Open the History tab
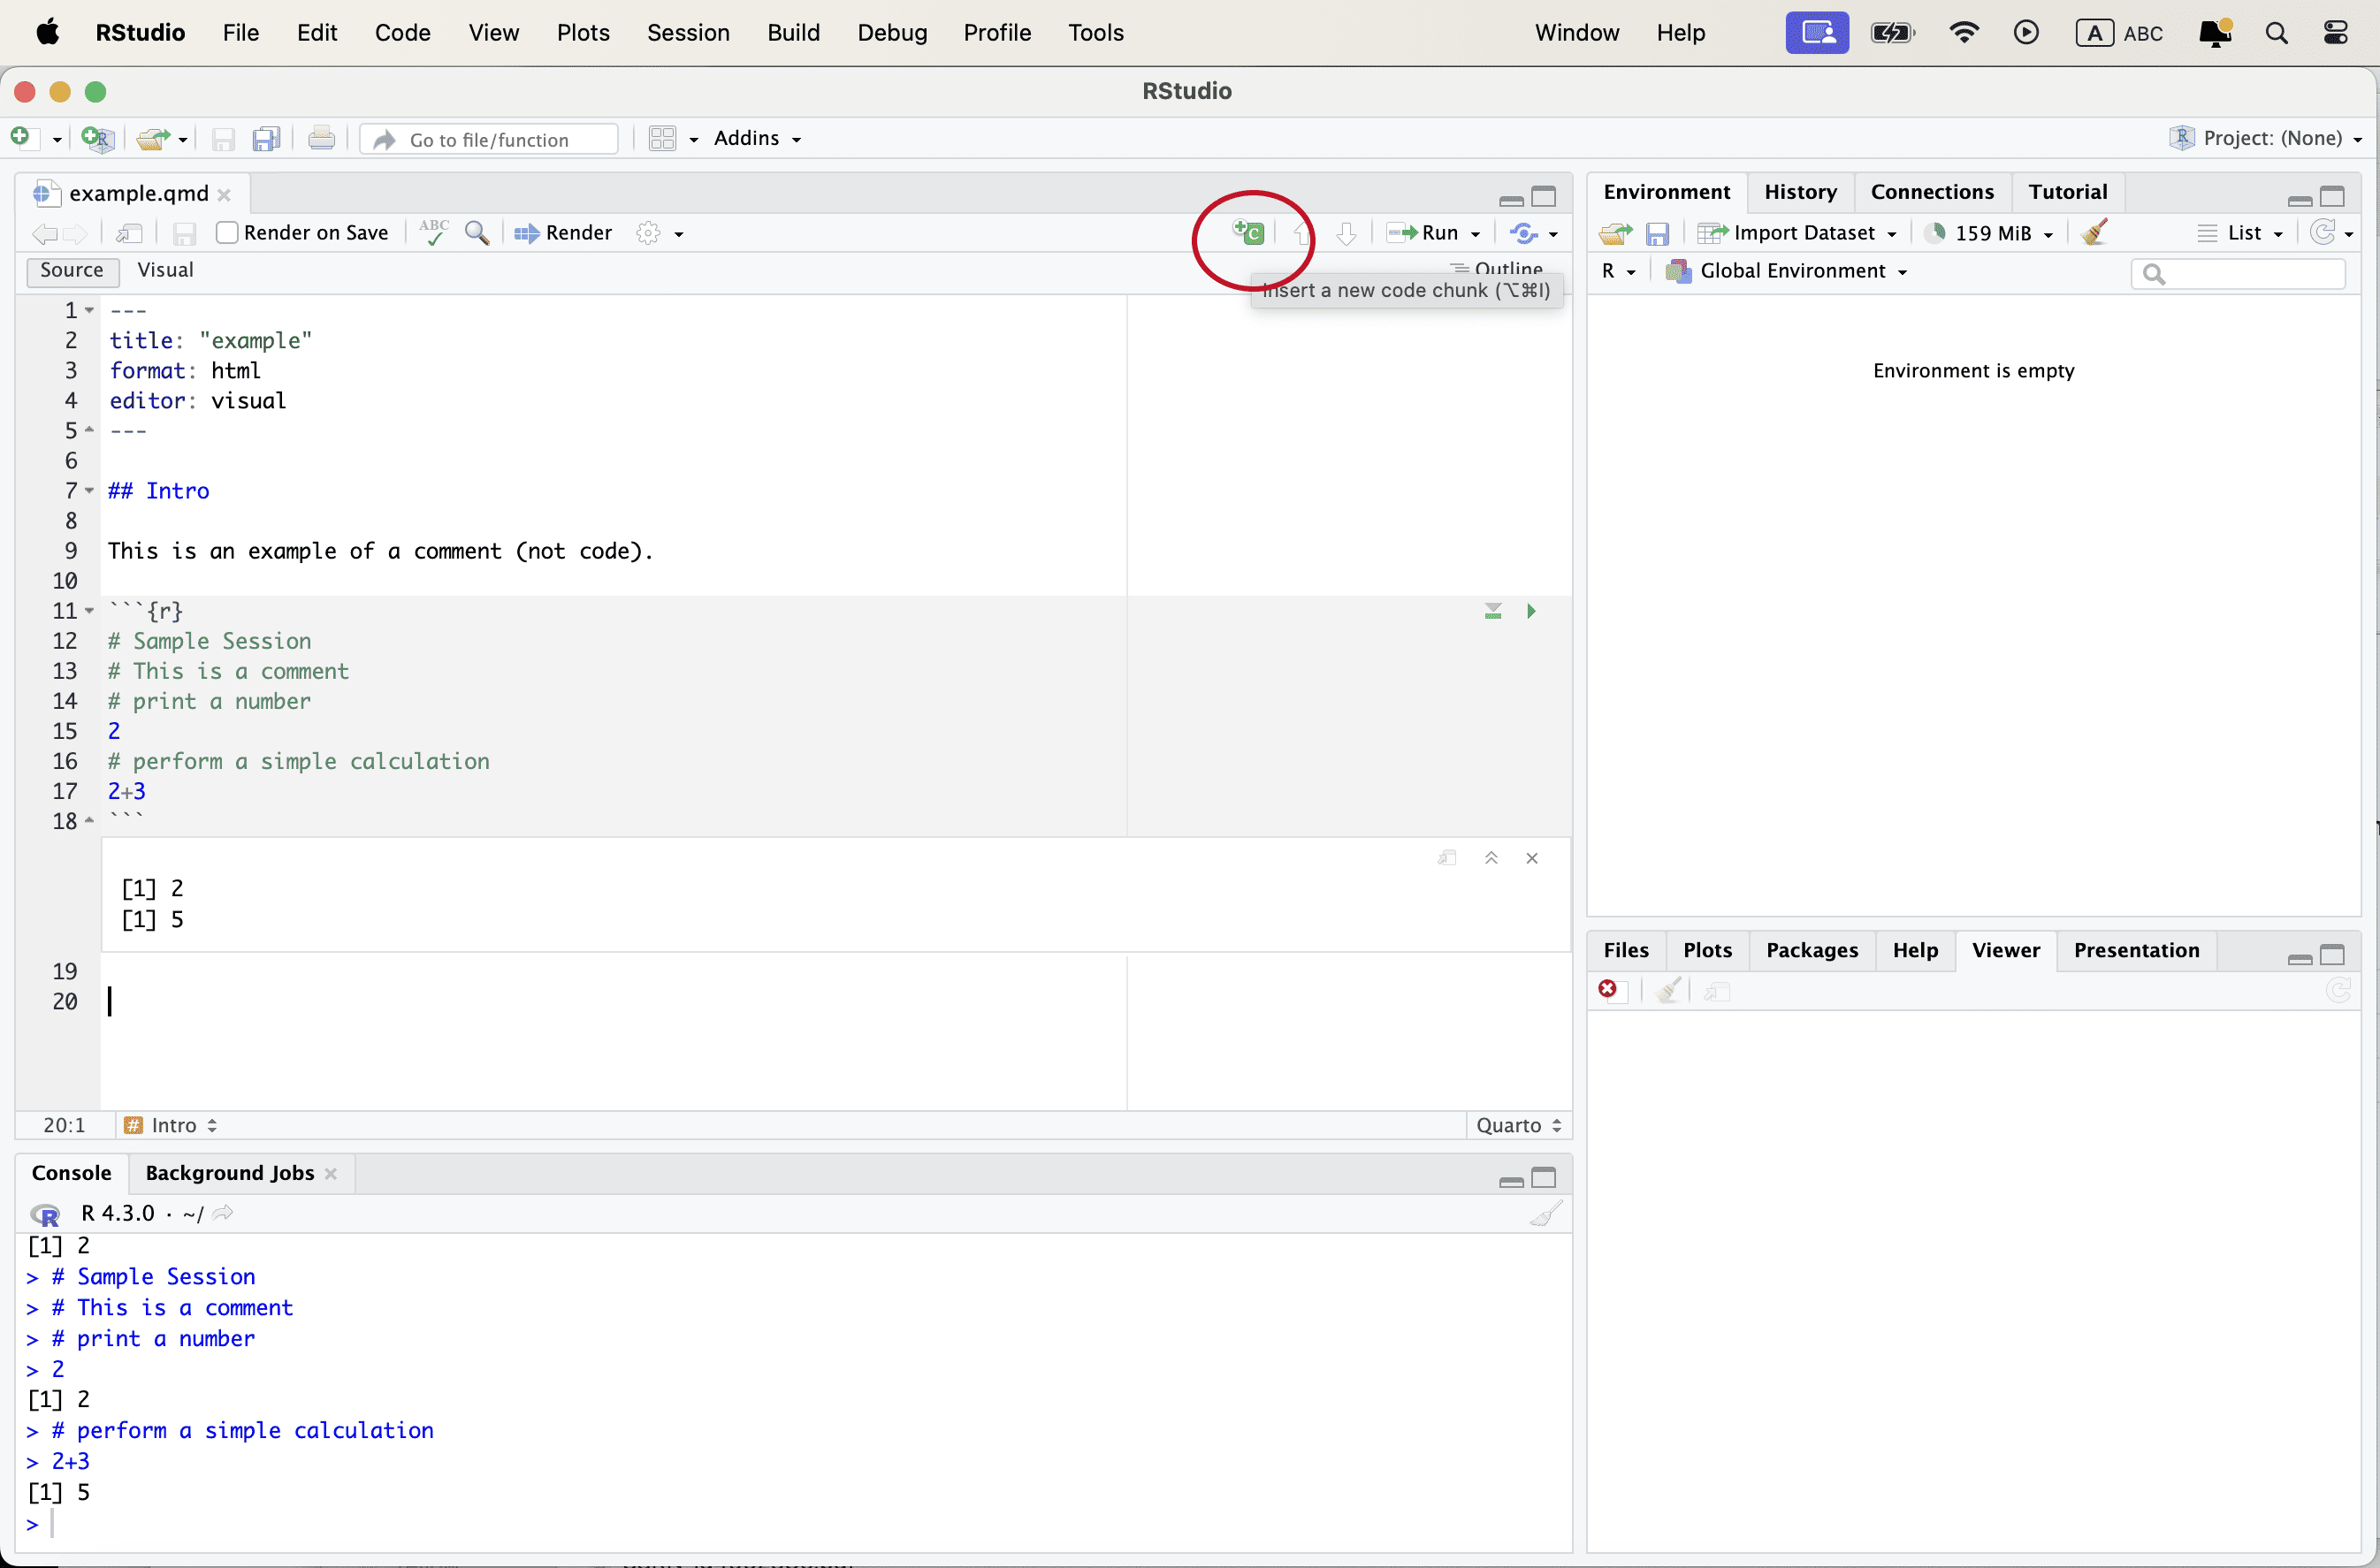 (1799, 192)
